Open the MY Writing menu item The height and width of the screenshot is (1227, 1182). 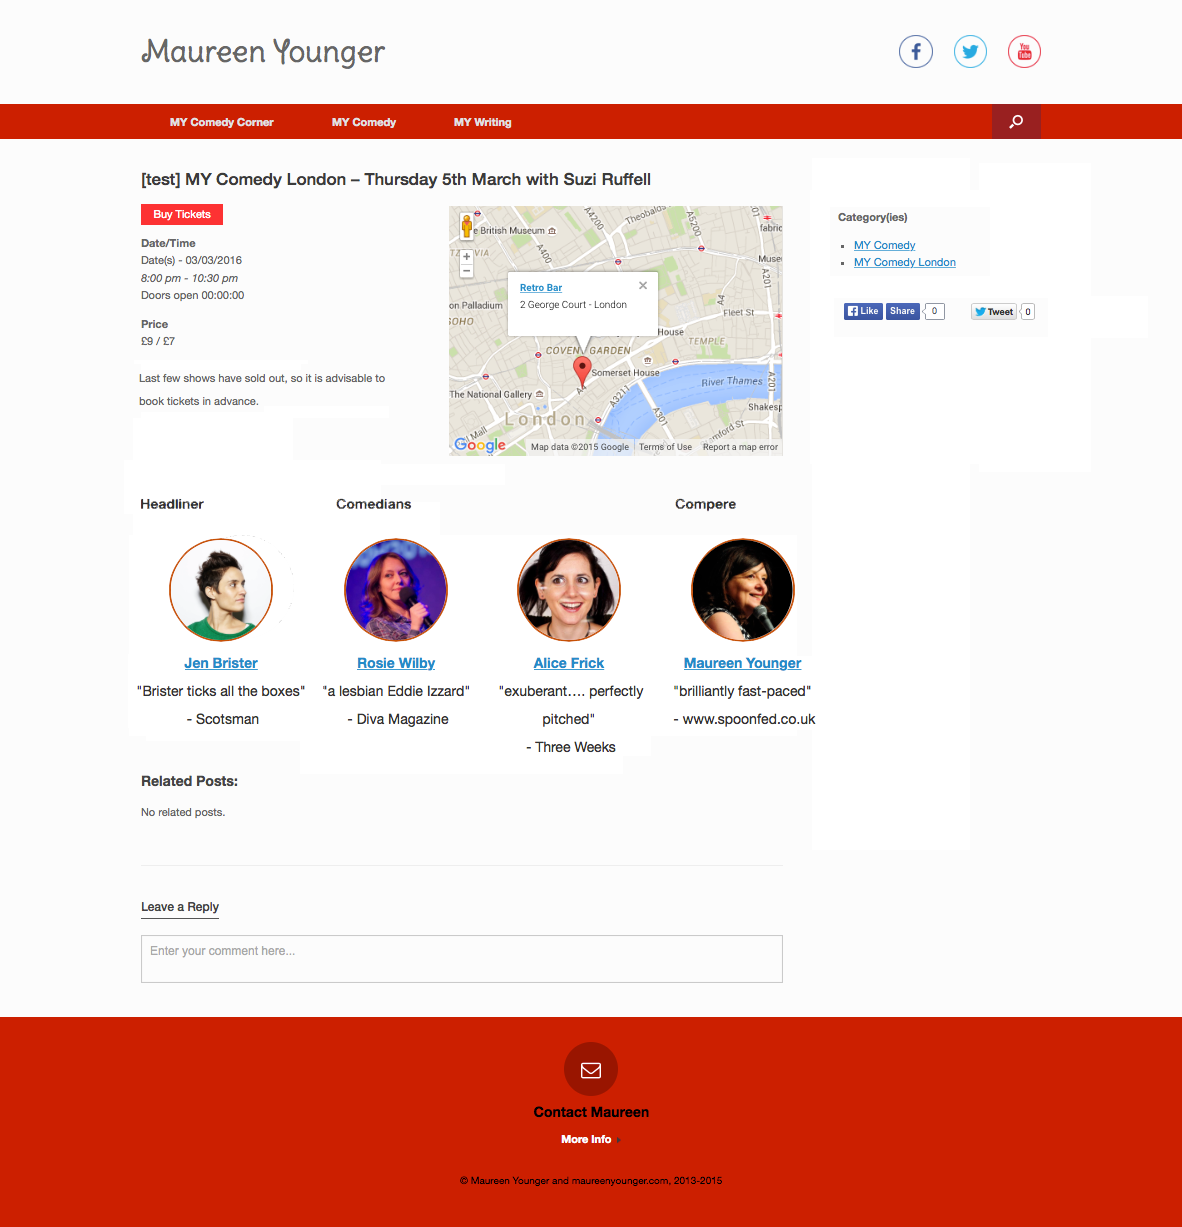point(482,122)
